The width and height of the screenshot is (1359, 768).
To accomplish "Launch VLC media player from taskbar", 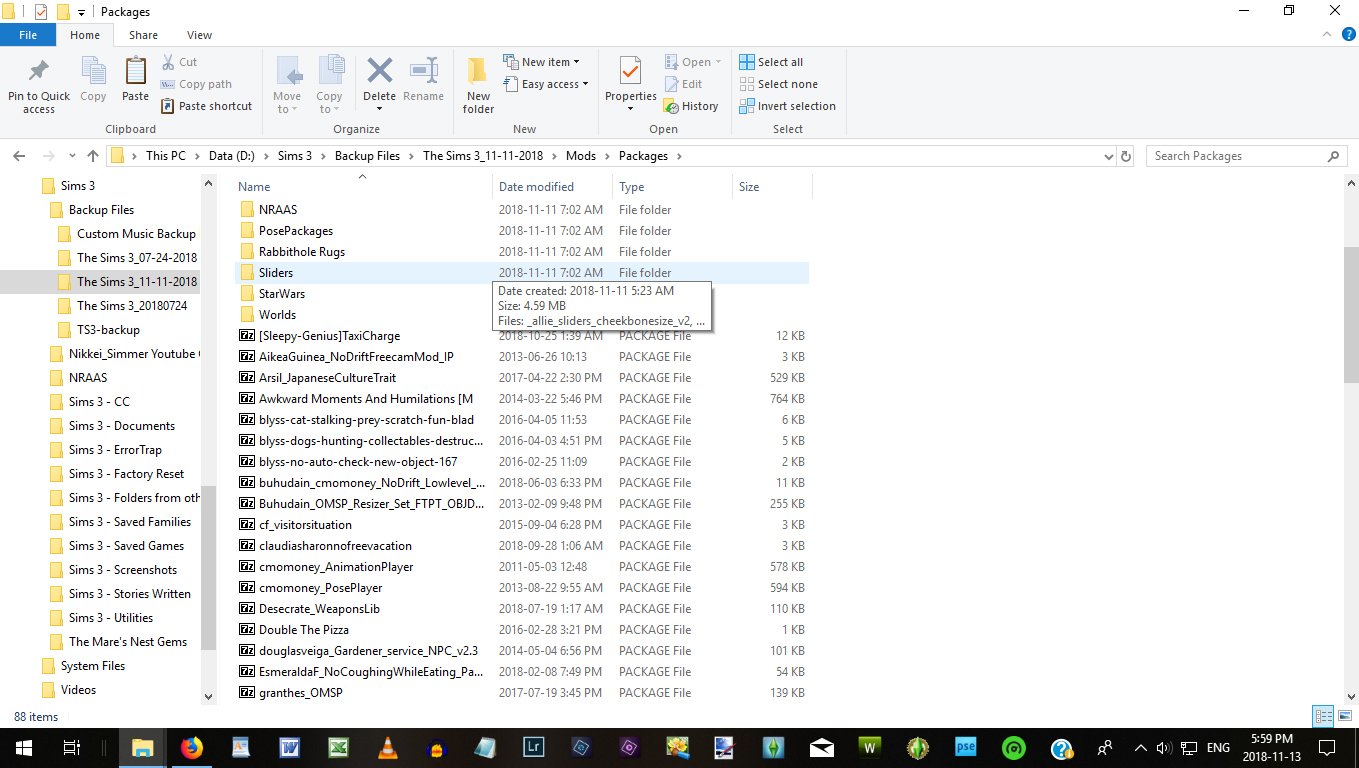I will coord(386,747).
